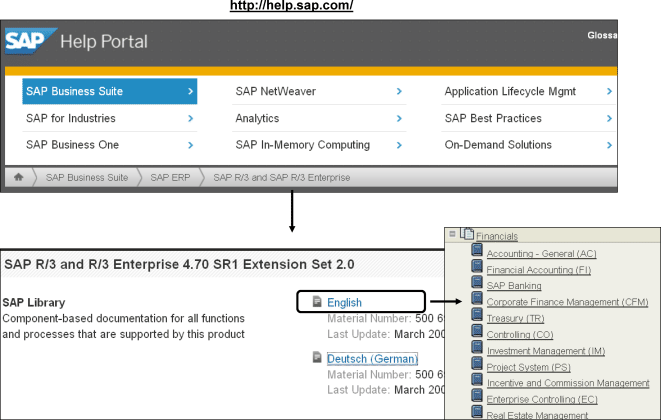Collapse the Financials tree node

point(452,234)
